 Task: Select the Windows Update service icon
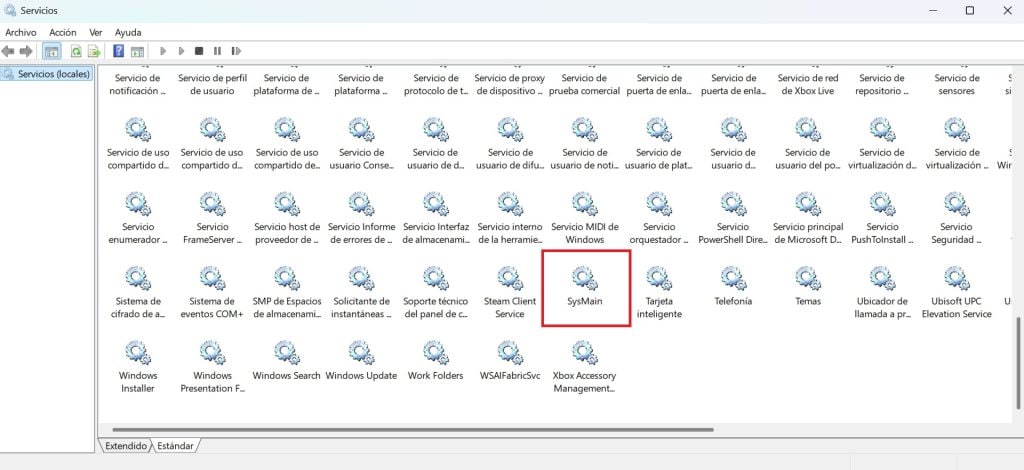click(361, 353)
